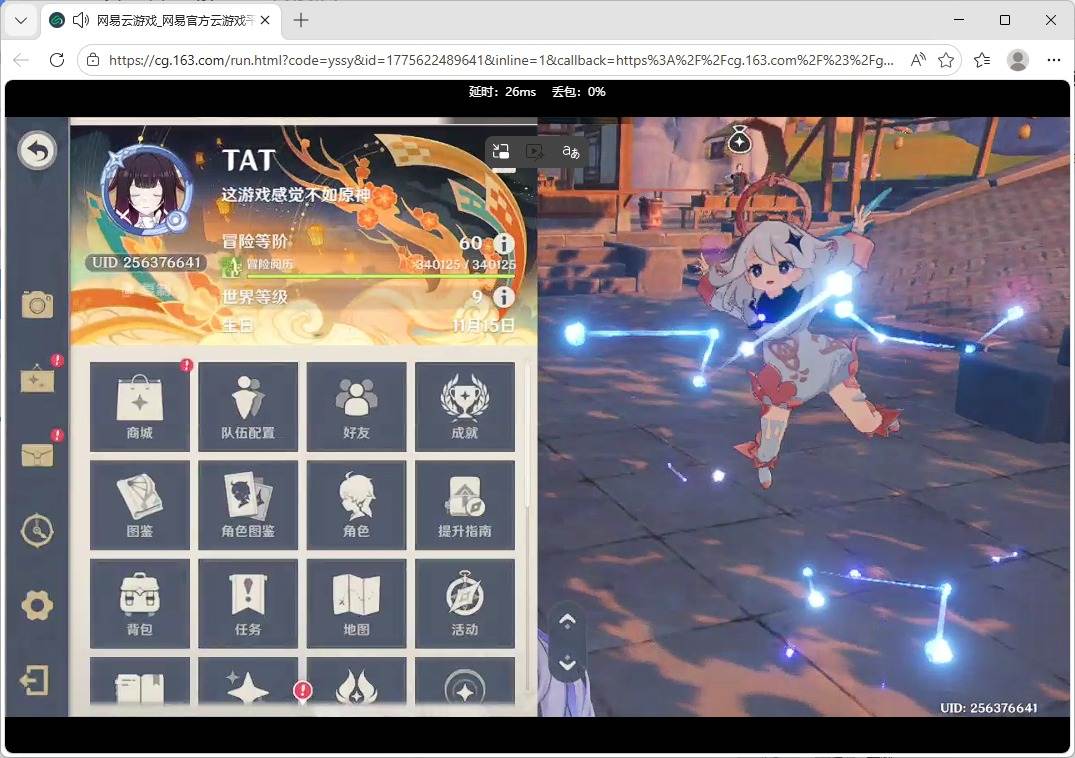Image resolution: width=1075 pixels, height=758 pixels.
Task: Click info icon beside 世界等级 9
Action: pyautogui.click(x=503, y=297)
